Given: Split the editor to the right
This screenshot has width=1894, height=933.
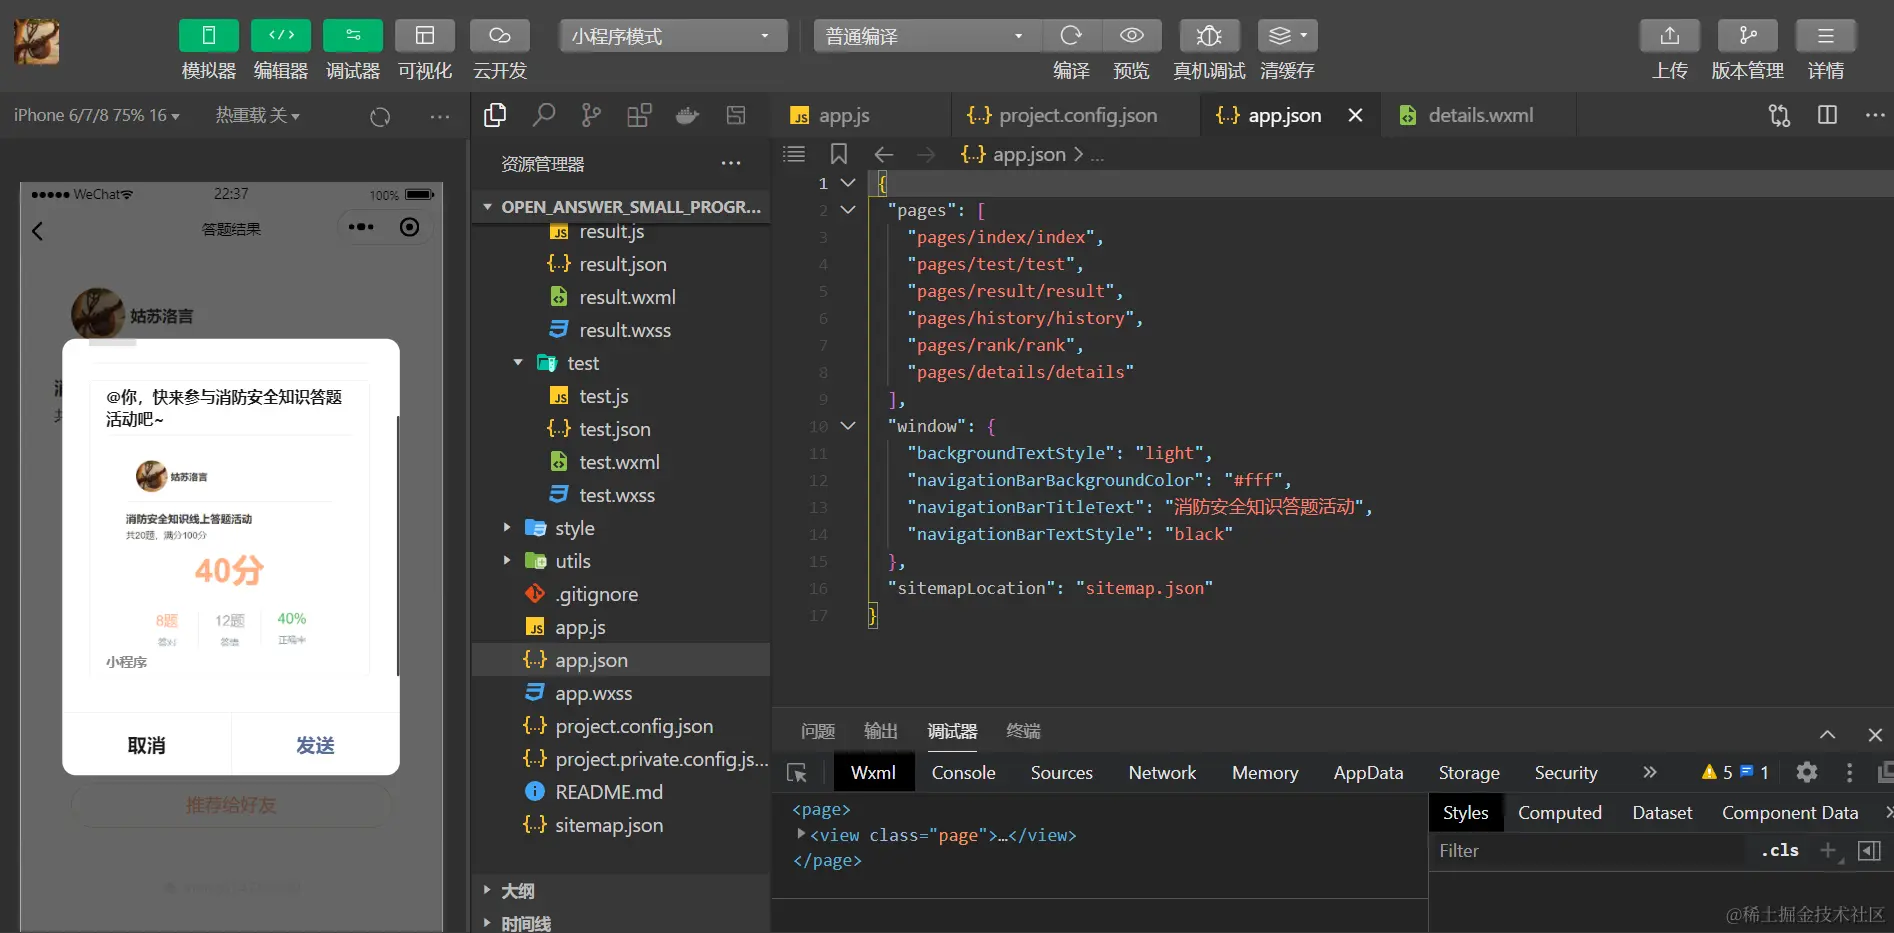Looking at the screenshot, I should pos(1827,115).
